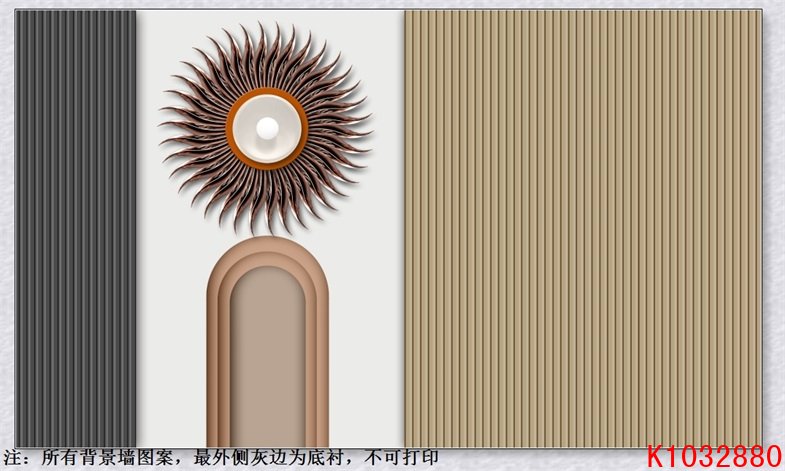Screen dimensions: 785x471
Task: Click the product code K1032880
Action: 714,457
